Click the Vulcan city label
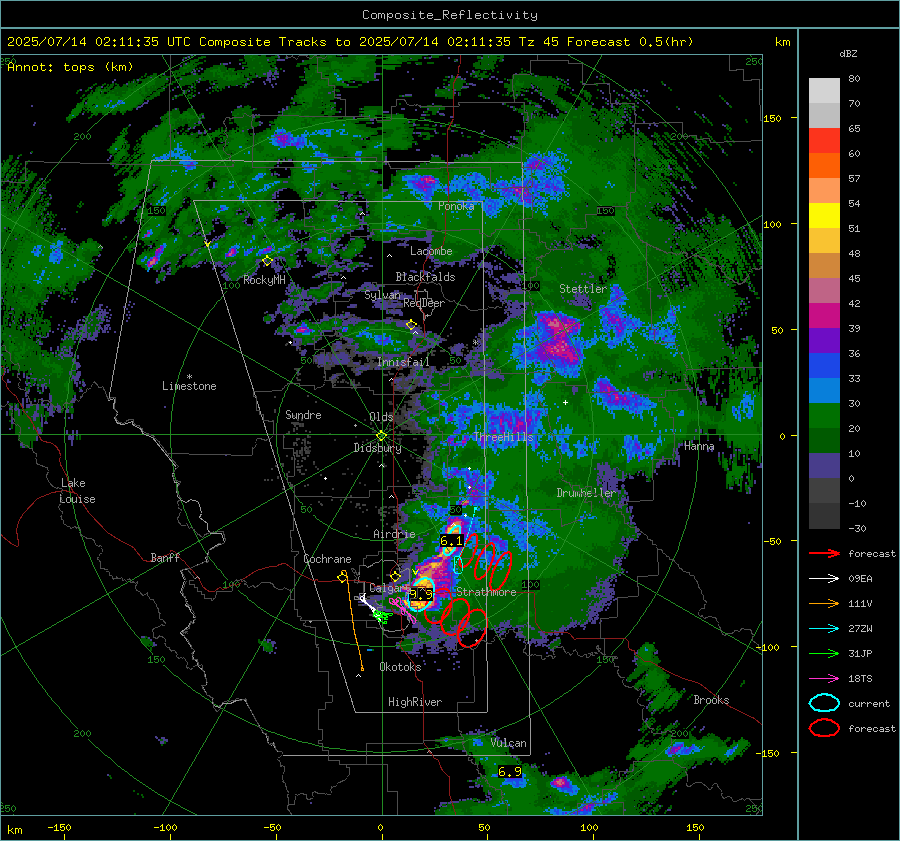The image size is (900, 841). (508, 743)
